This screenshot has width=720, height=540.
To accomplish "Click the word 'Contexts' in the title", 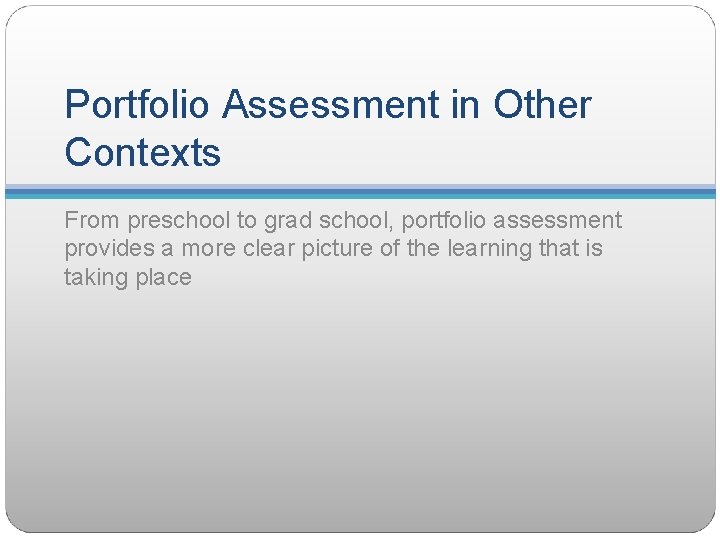I will pyautogui.click(x=143, y=152).
